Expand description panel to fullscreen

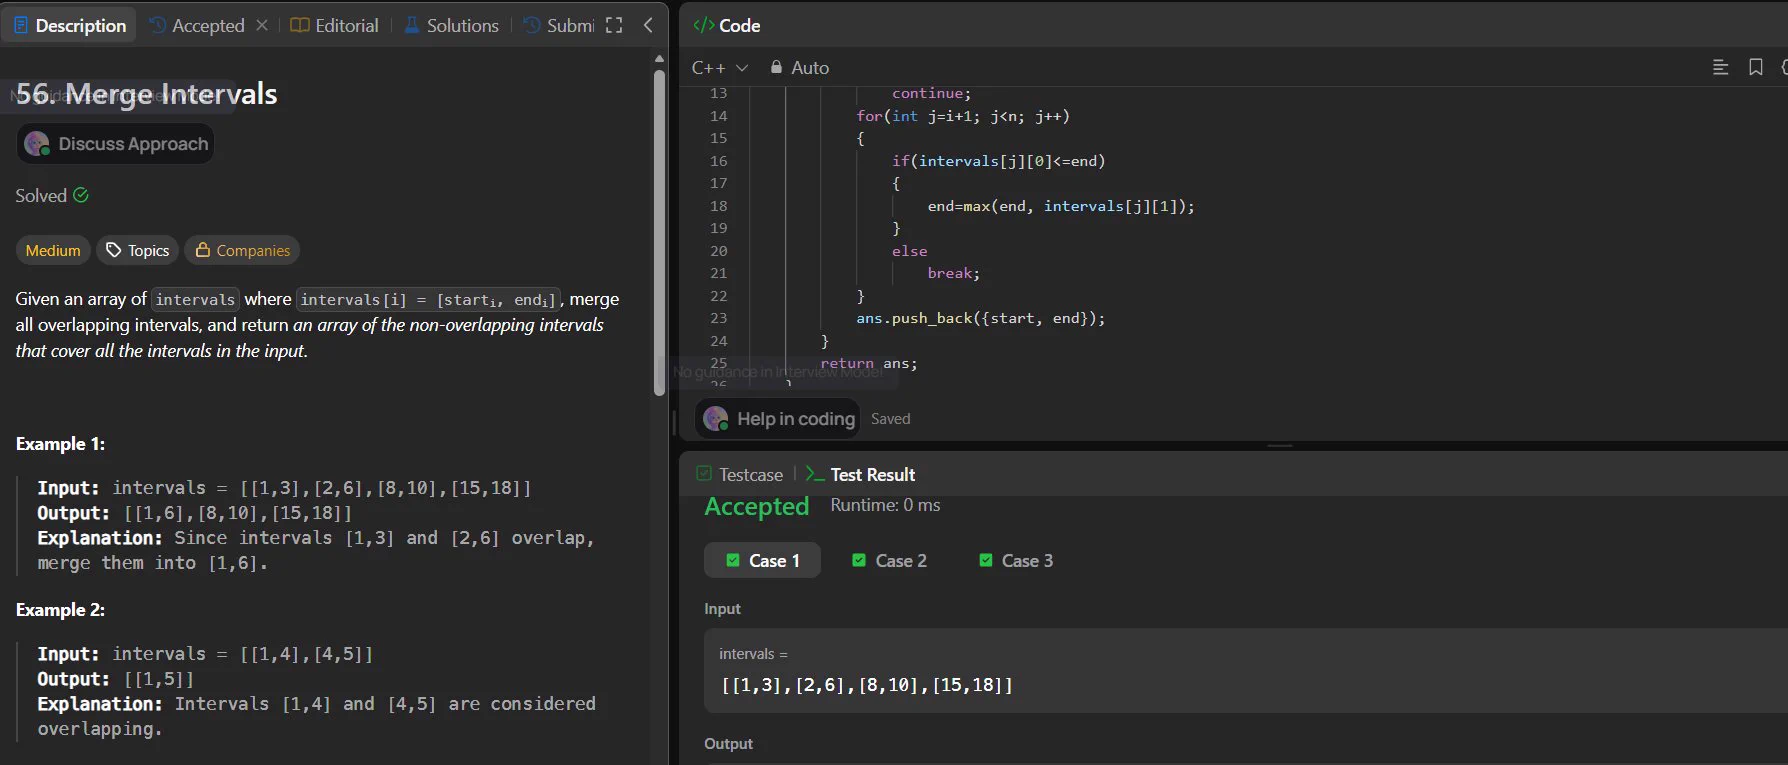tap(614, 25)
